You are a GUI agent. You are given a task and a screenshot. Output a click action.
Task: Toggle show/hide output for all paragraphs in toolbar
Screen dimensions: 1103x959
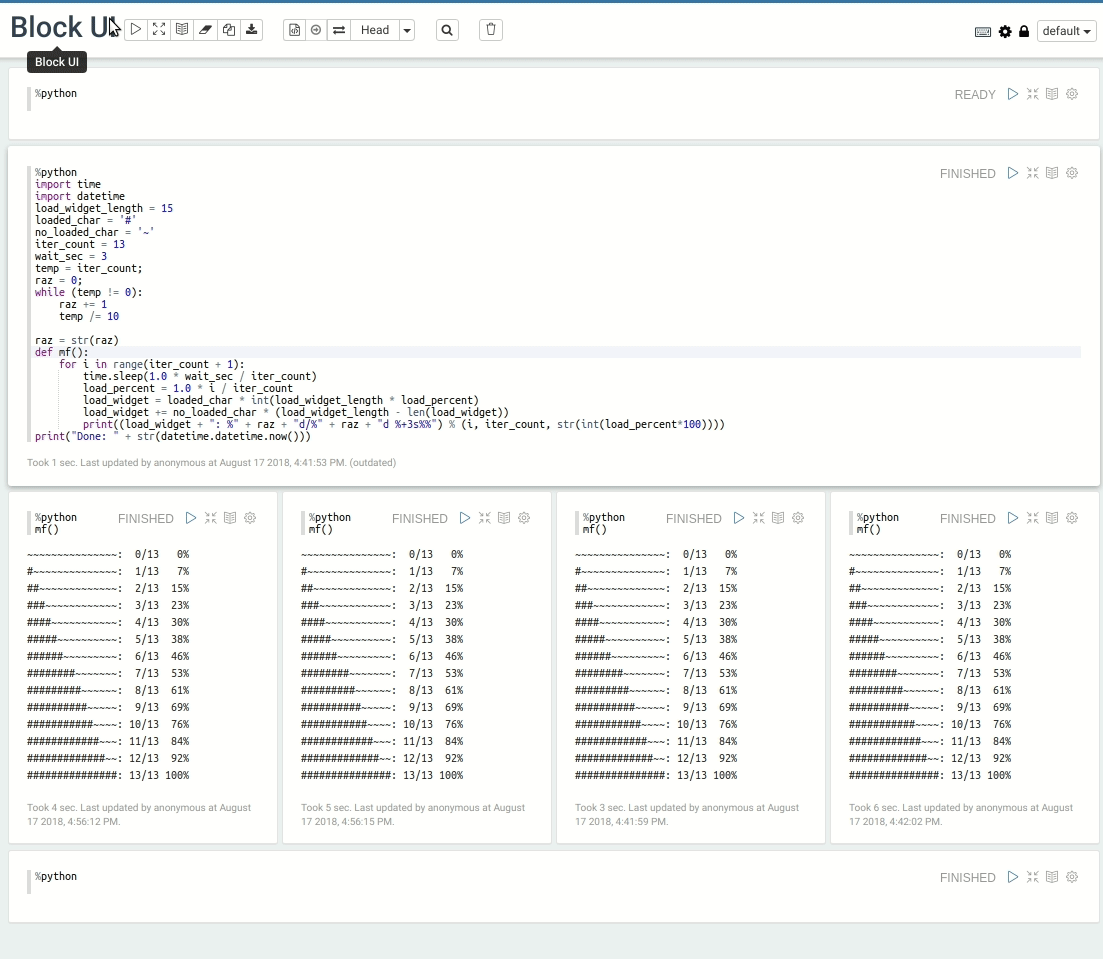[x=182, y=30]
